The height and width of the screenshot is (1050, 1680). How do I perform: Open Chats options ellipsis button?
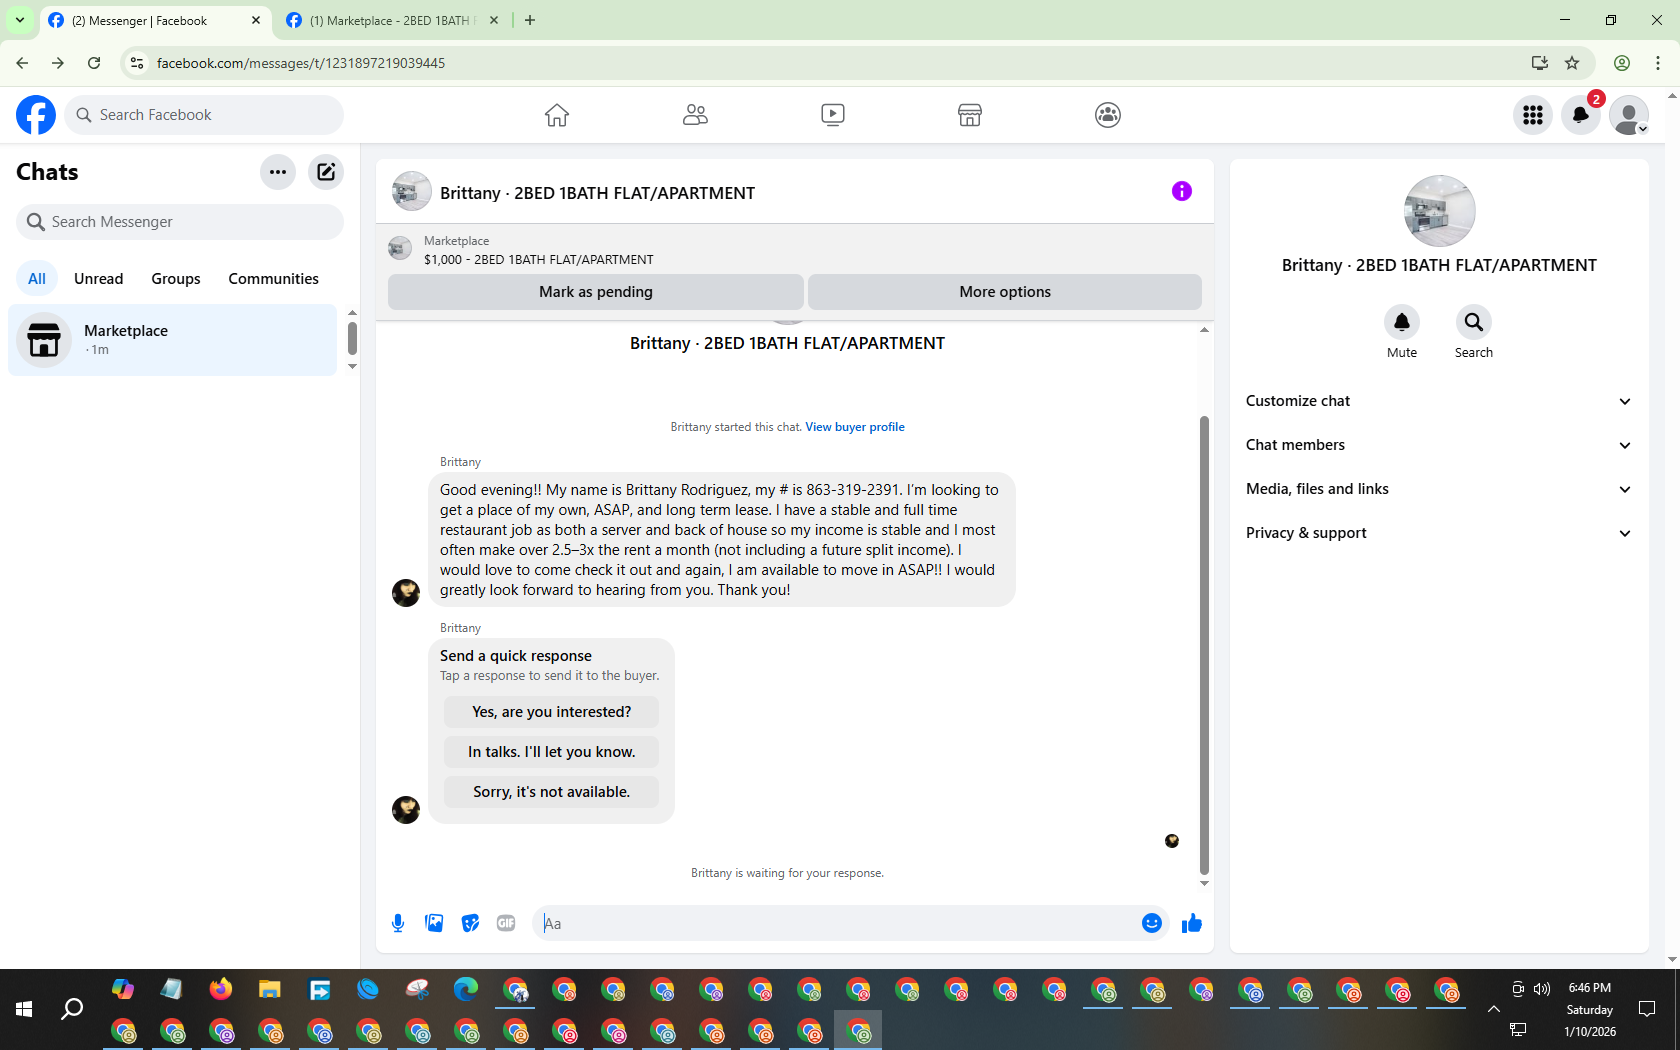coord(278,172)
